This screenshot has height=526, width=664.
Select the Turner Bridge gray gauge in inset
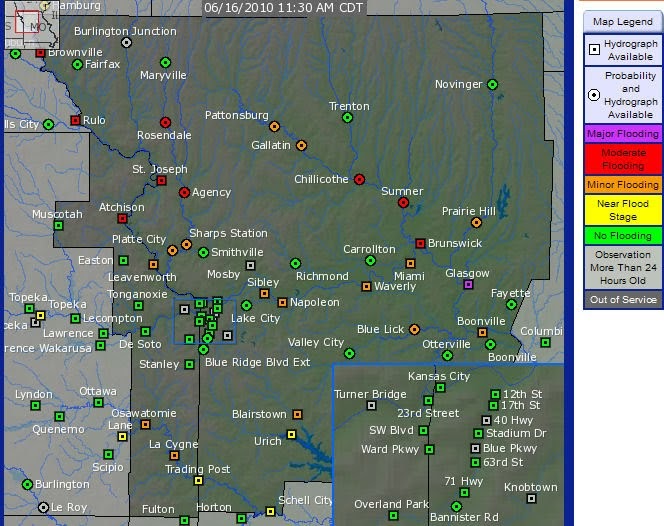click(371, 406)
